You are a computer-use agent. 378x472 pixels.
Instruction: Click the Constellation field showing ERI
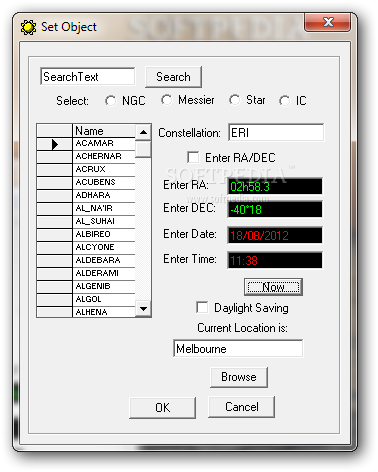[x=276, y=133]
